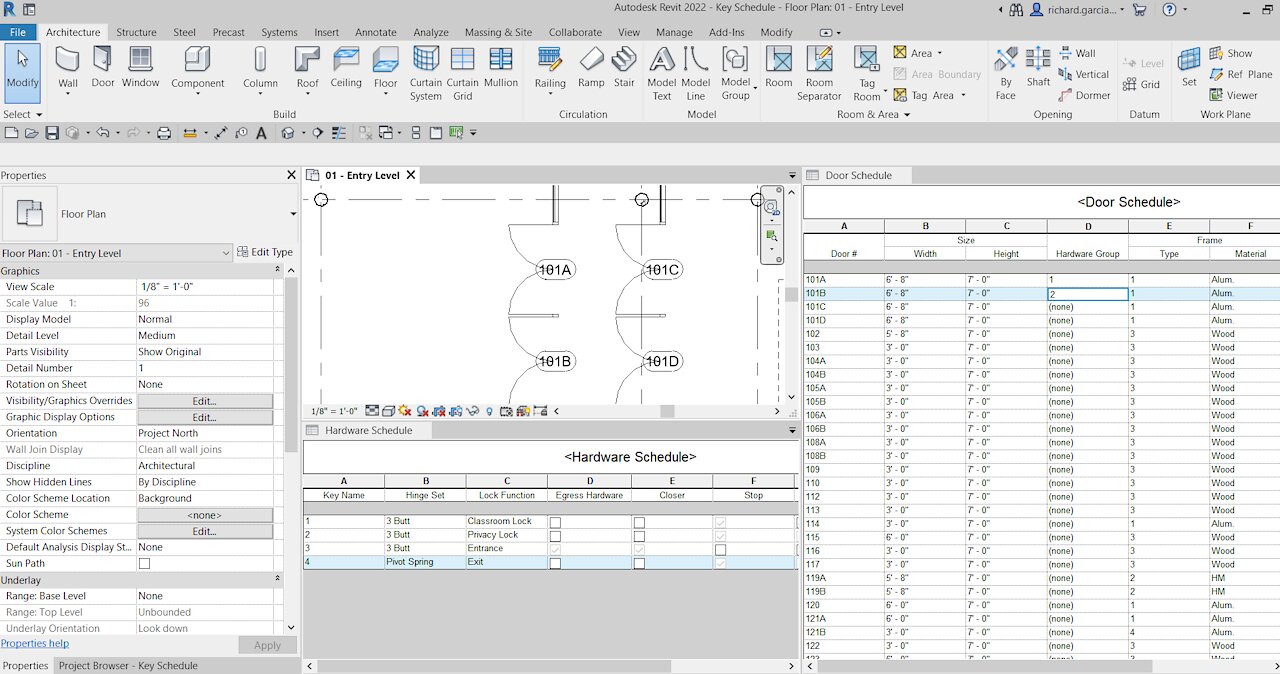Collapse the Underlay properties section
The width and height of the screenshot is (1280, 674).
[x=277, y=580]
